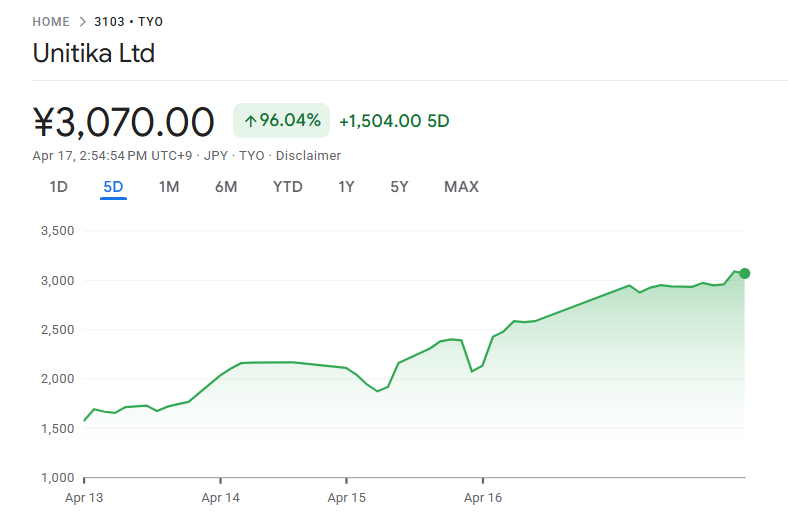The image size is (788, 512).
Task: Click the ¥3,070.00 share price
Action: 124,122
